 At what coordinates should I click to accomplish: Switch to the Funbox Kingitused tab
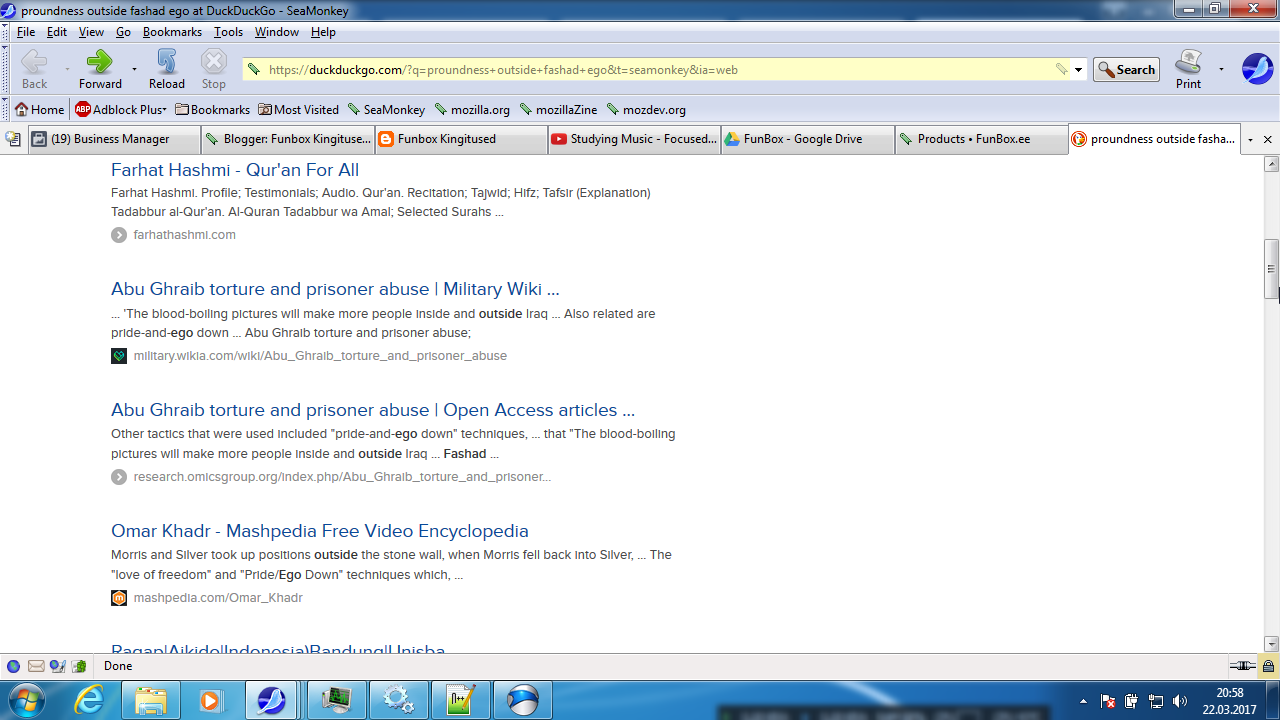(x=461, y=140)
